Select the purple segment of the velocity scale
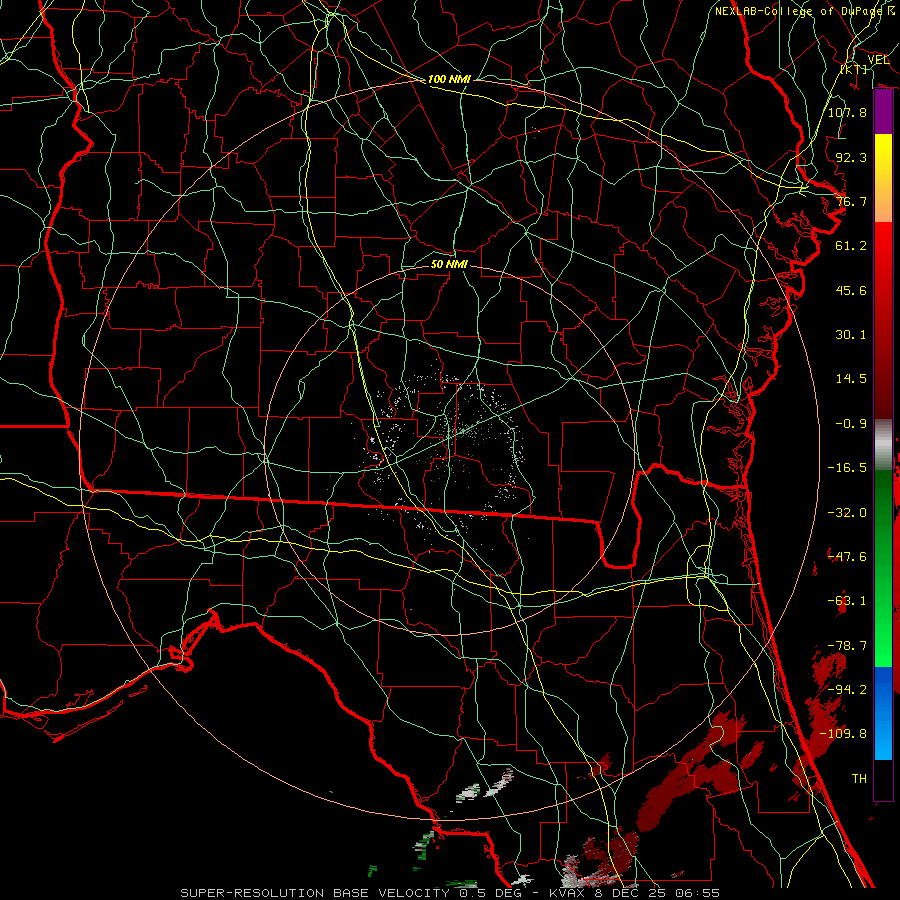 click(883, 112)
